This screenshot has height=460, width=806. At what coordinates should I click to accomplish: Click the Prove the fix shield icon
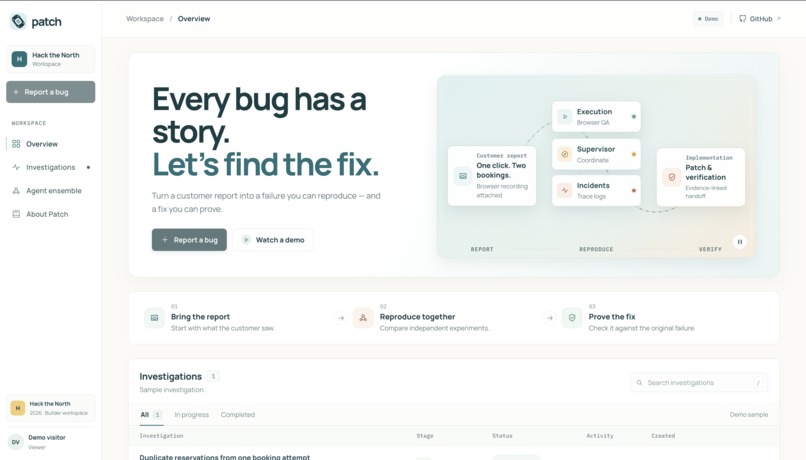[572, 318]
